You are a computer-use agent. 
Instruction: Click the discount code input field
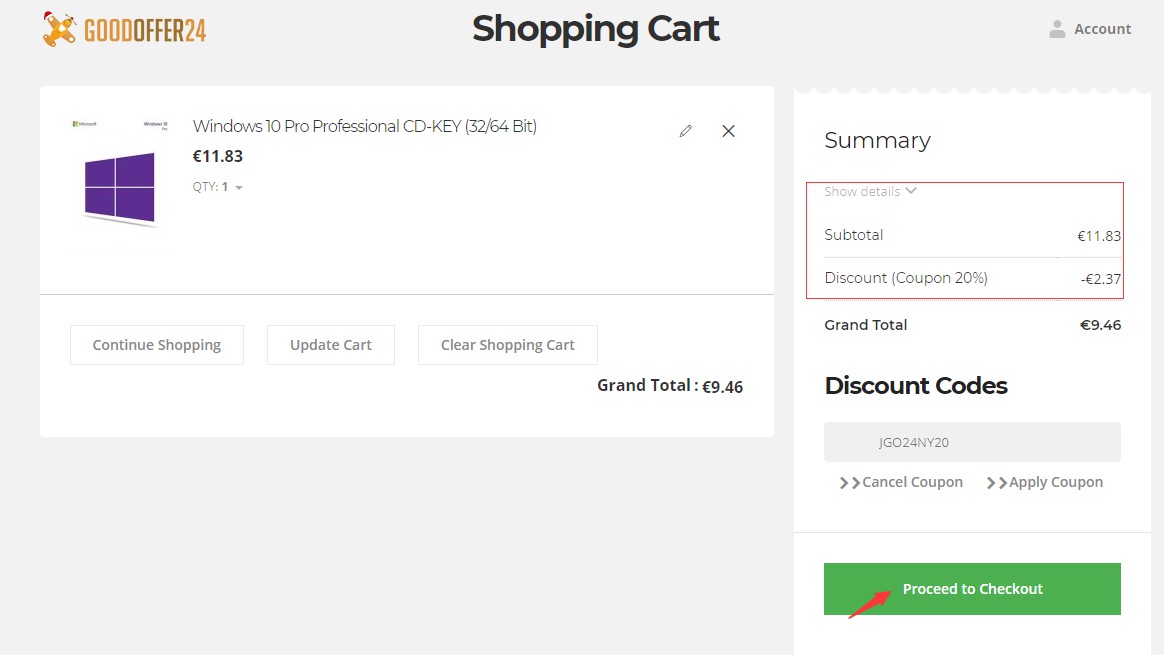(x=972, y=442)
